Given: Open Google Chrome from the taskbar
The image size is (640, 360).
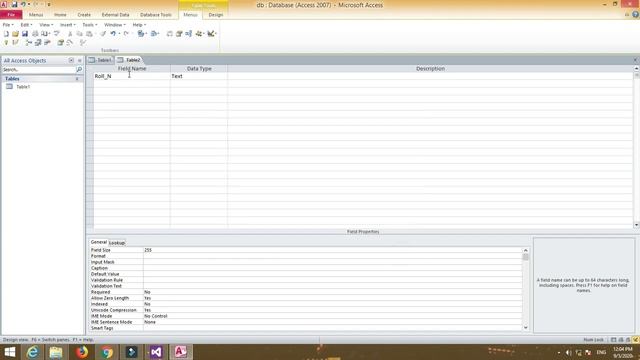Looking at the screenshot, I should pyautogui.click(x=107, y=352).
